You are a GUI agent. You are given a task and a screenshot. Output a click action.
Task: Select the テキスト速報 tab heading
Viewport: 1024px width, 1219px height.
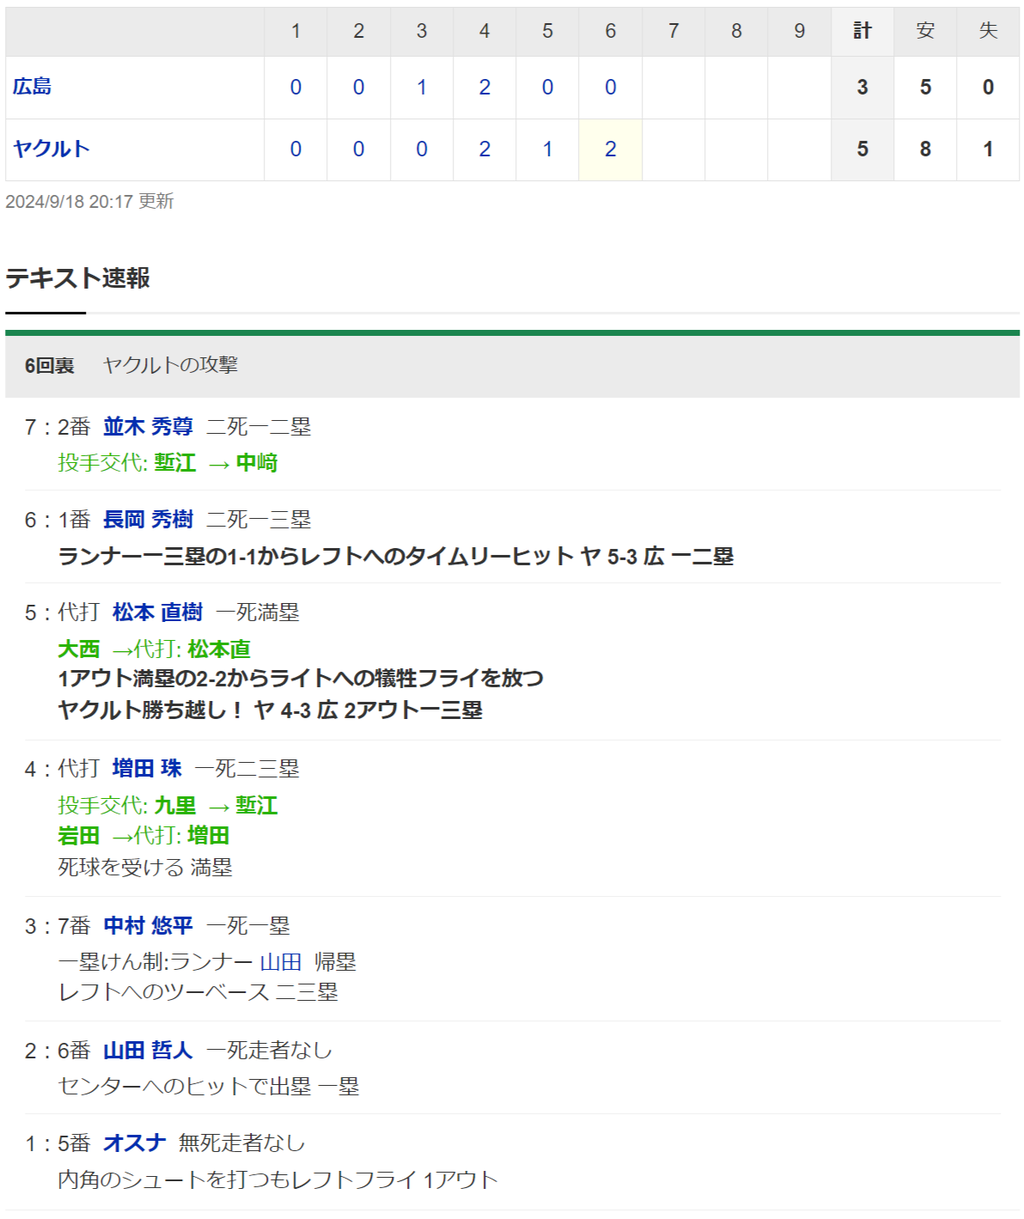click(x=78, y=278)
